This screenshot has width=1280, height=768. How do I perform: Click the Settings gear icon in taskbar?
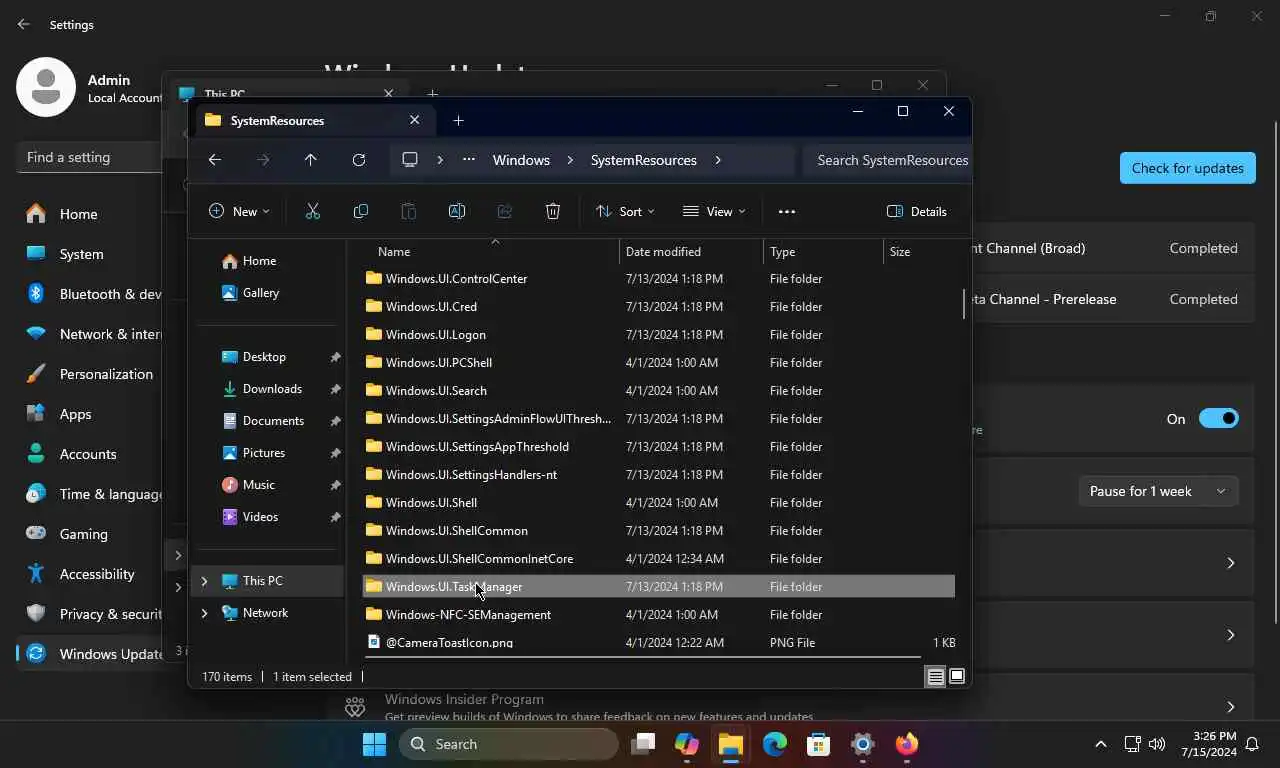(x=863, y=744)
